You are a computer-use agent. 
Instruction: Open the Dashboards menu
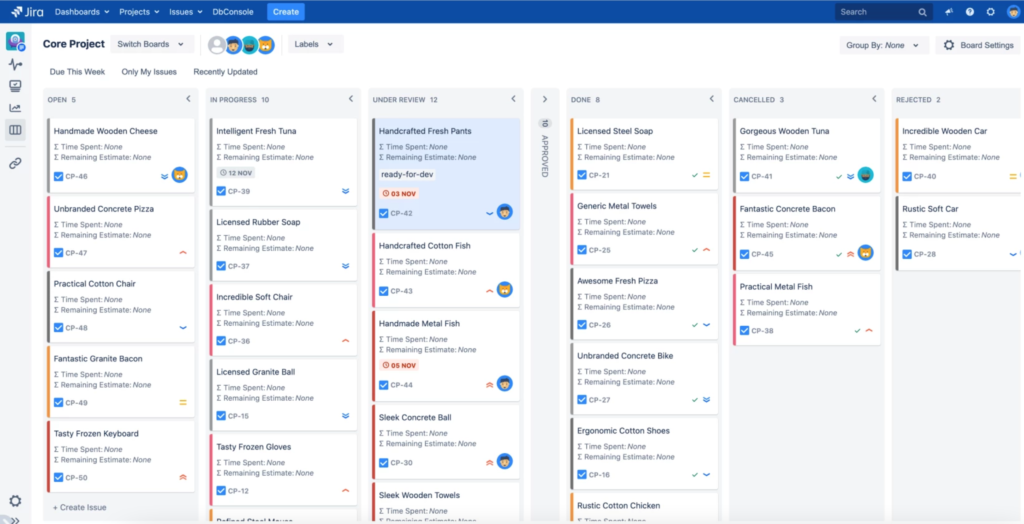coord(81,12)
